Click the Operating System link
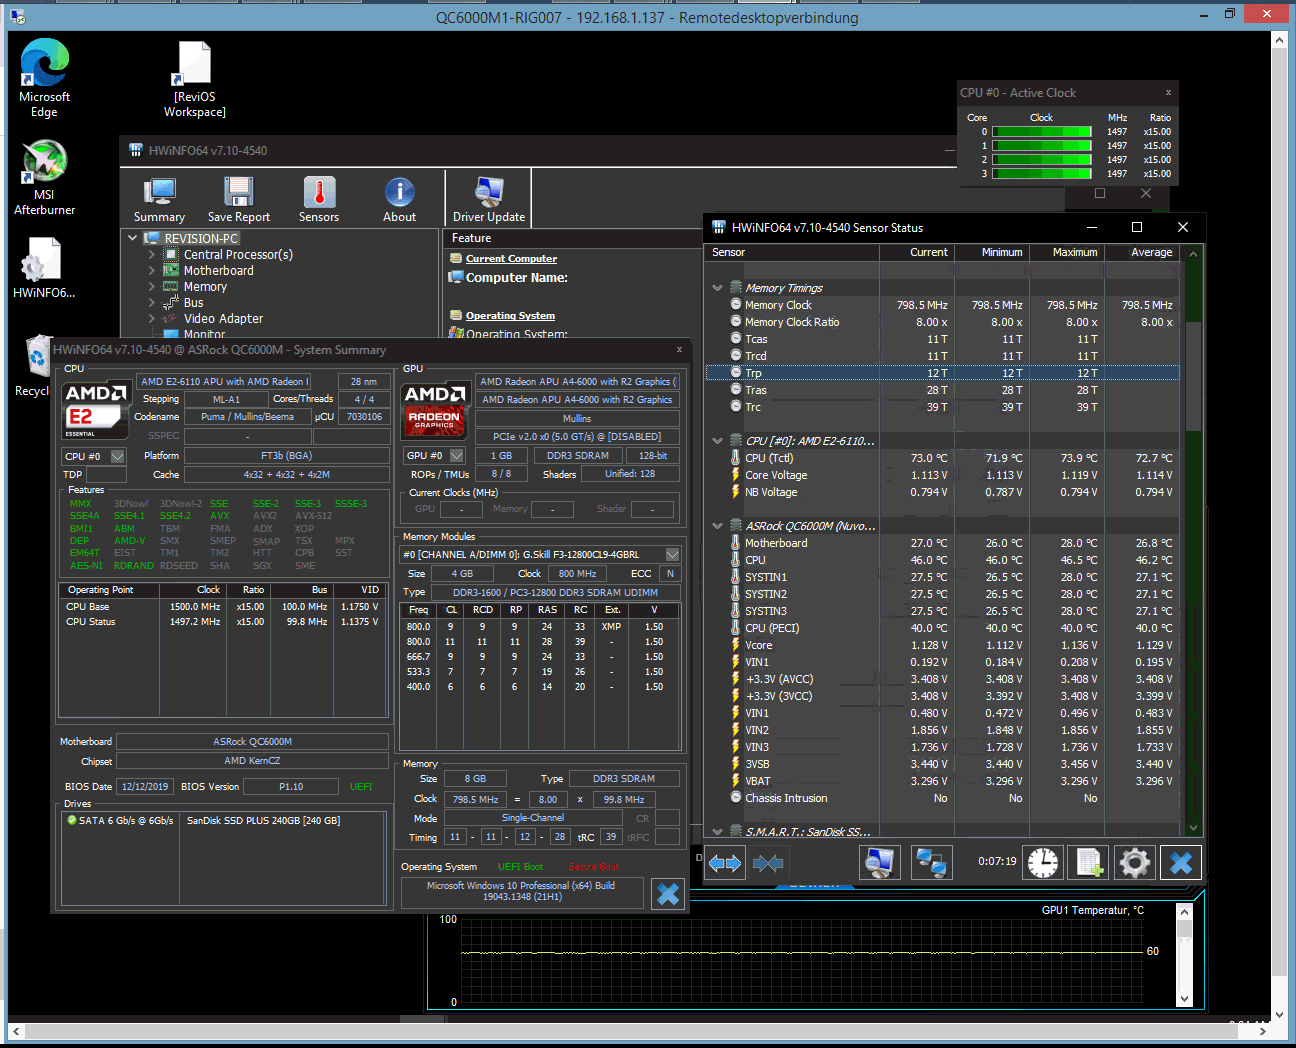Viewport: 1296px width, 1048px height. tap(510, 316)
